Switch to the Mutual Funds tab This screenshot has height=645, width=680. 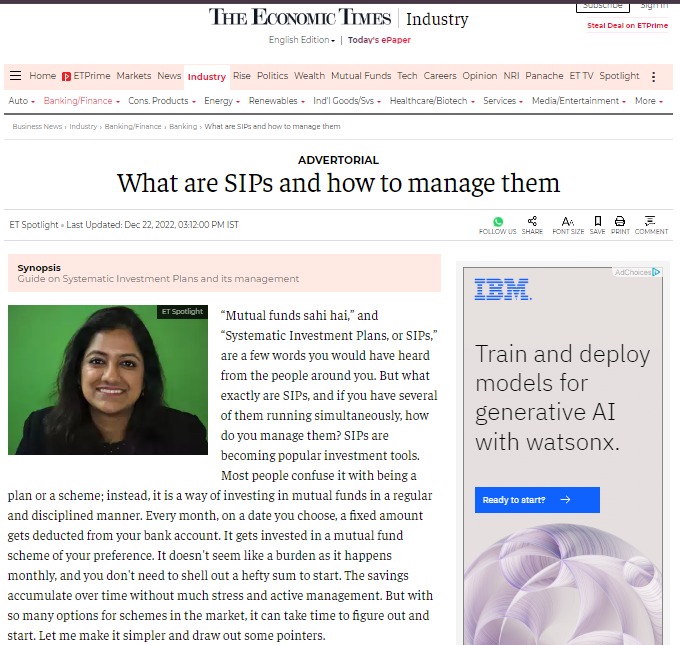pos(360,76)
